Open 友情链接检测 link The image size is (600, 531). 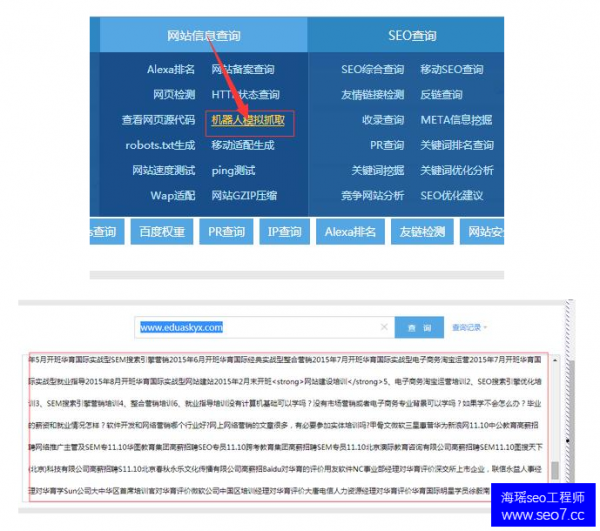(x=372, y=94)
